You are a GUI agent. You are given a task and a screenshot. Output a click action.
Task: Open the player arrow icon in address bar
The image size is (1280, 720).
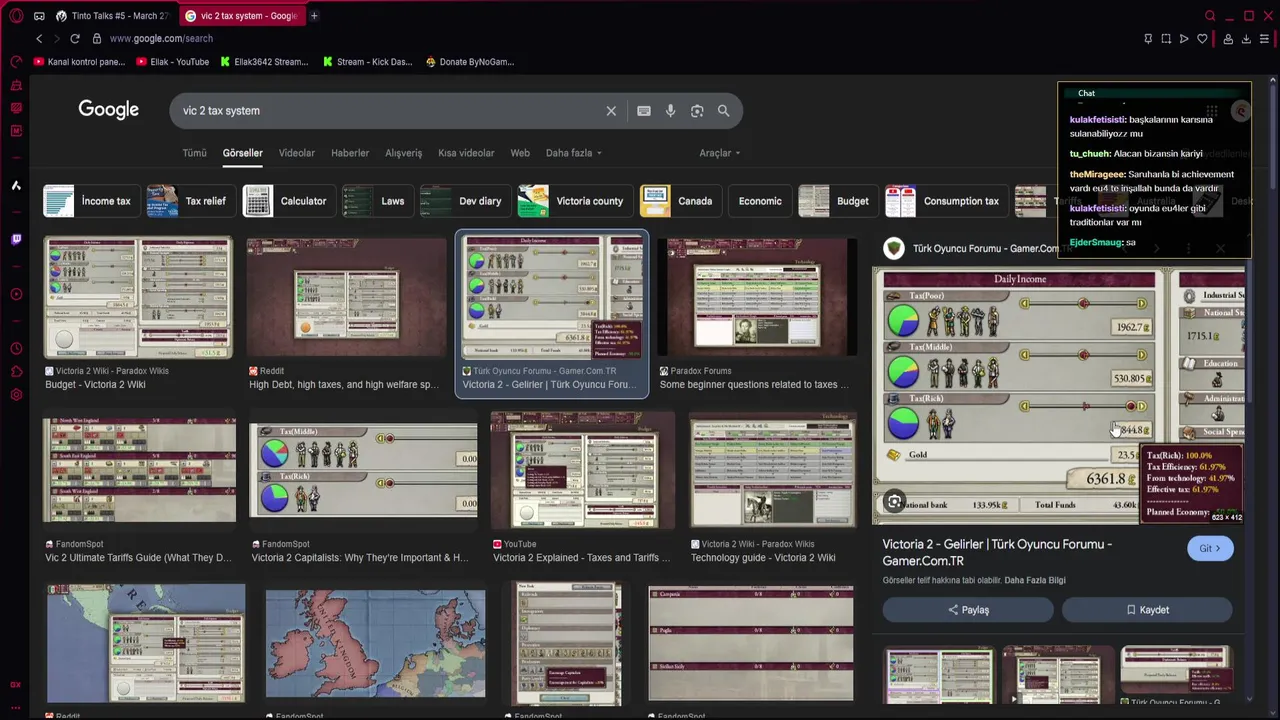1184,39
